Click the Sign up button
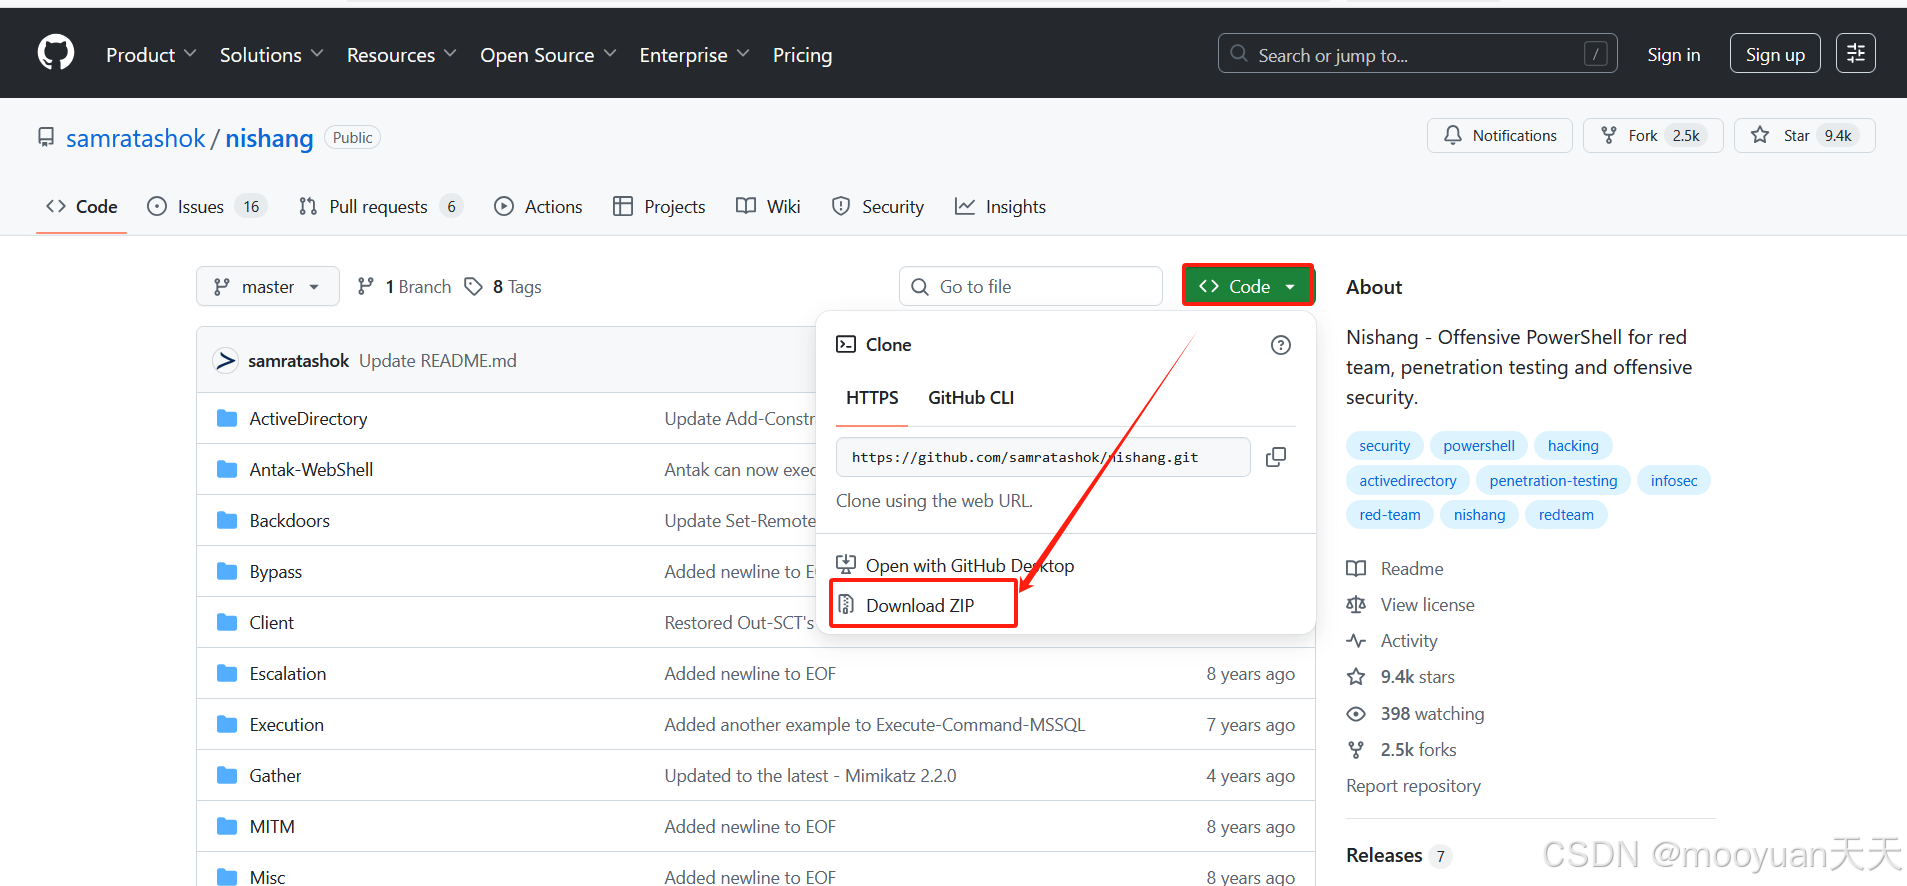Screen dimensions: 1907x886 click(1775, 54)
